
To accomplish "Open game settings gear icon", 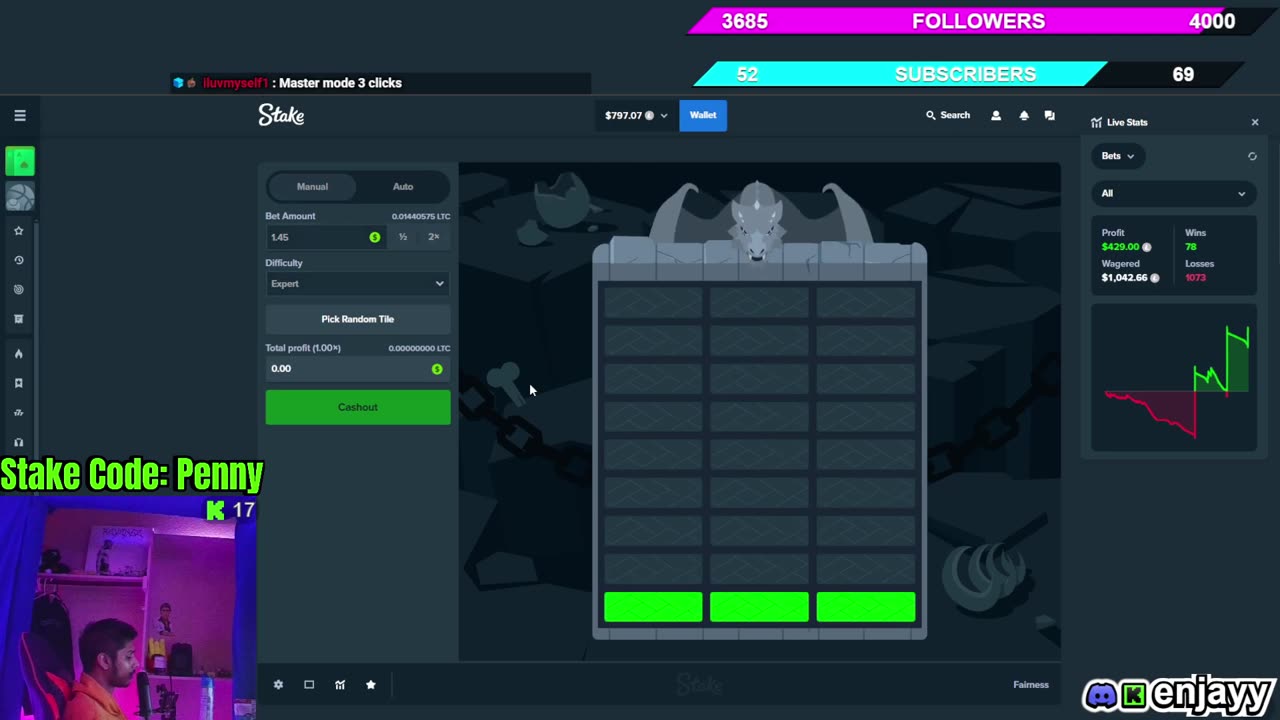I will tap(278, 685).
